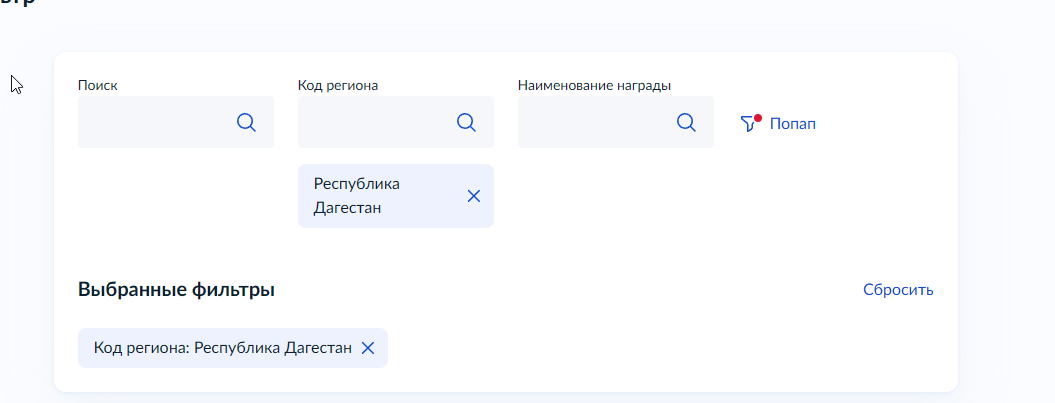Screen dimensions: 1055x403
Task: Click the 'Код региона: Республика Дагестан' filter chip
Action: (222, 348)
